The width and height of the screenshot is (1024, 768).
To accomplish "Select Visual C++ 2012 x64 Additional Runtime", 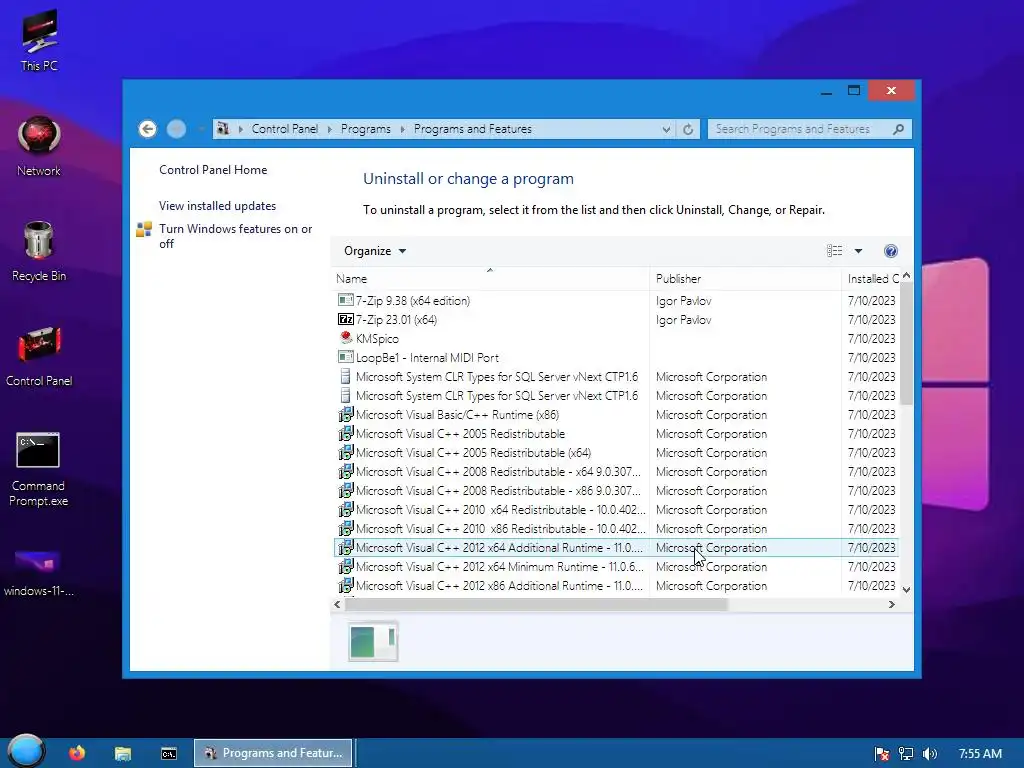I will pyautogui.click(x=616, y=547).
